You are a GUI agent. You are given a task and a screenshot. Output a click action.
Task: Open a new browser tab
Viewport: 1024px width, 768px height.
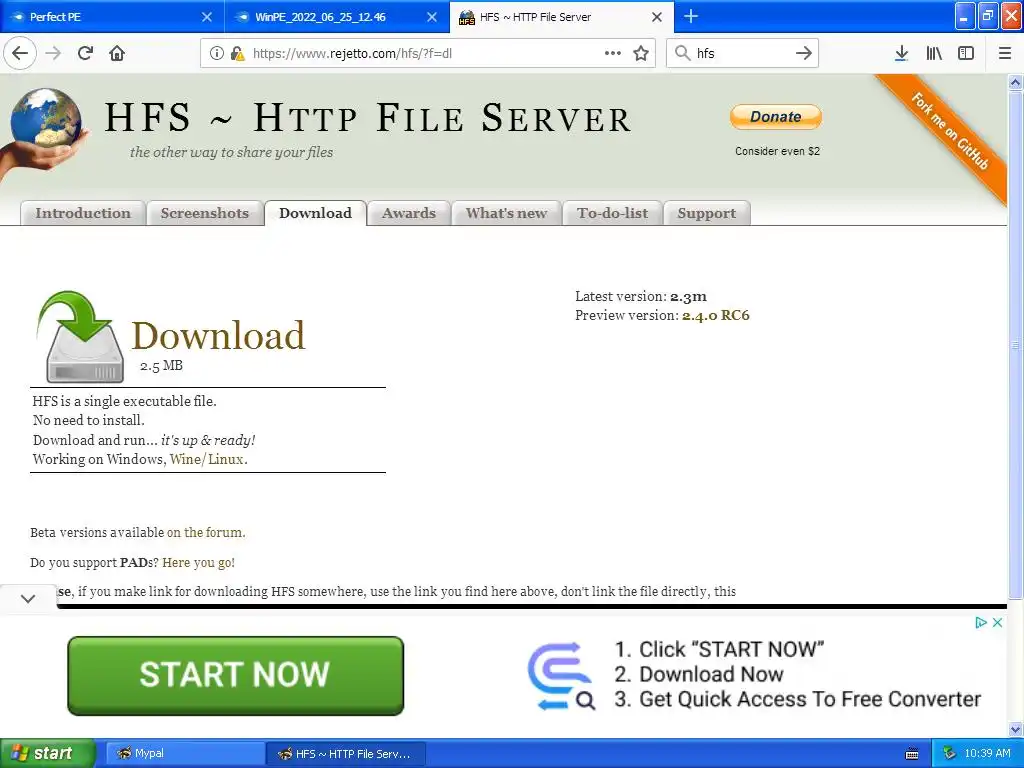coord(691,16)
